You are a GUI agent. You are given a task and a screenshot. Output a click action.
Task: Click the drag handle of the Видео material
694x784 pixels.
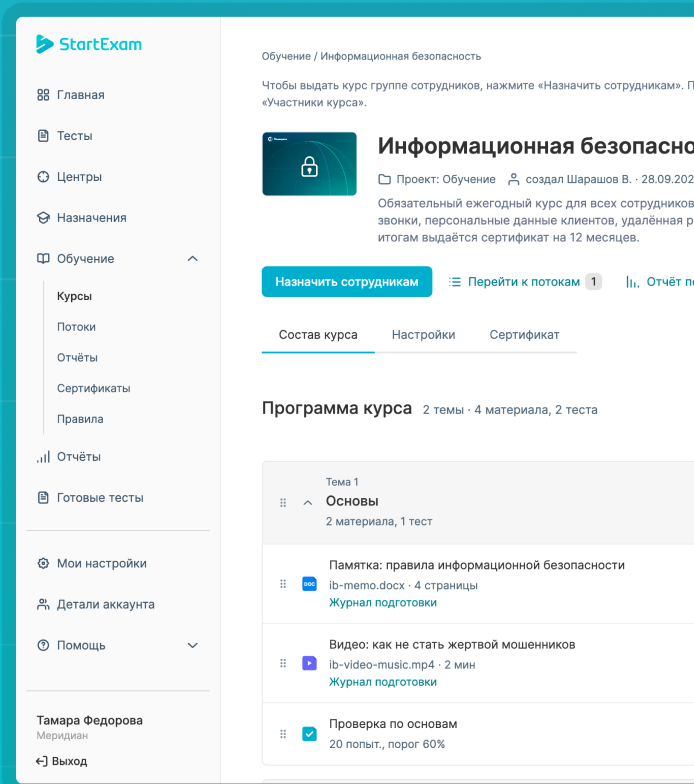click(283, 663)
